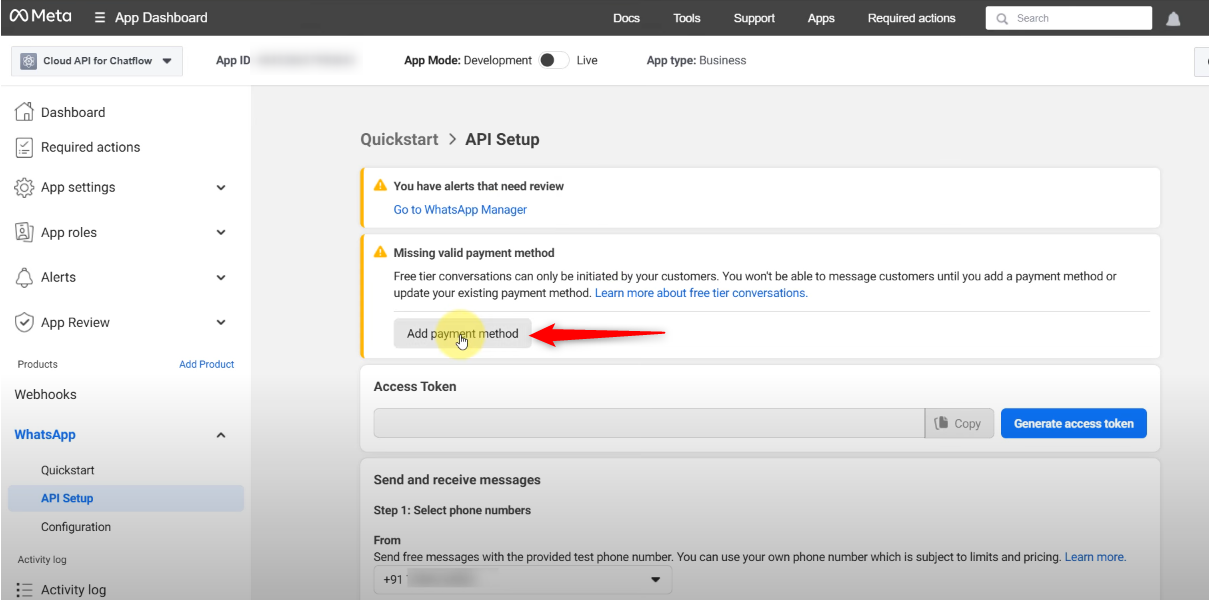Open the From phone number dropdown
The height and width of the screenshot is (600, 1209).
pyautogui.click(x=523, y=580)
